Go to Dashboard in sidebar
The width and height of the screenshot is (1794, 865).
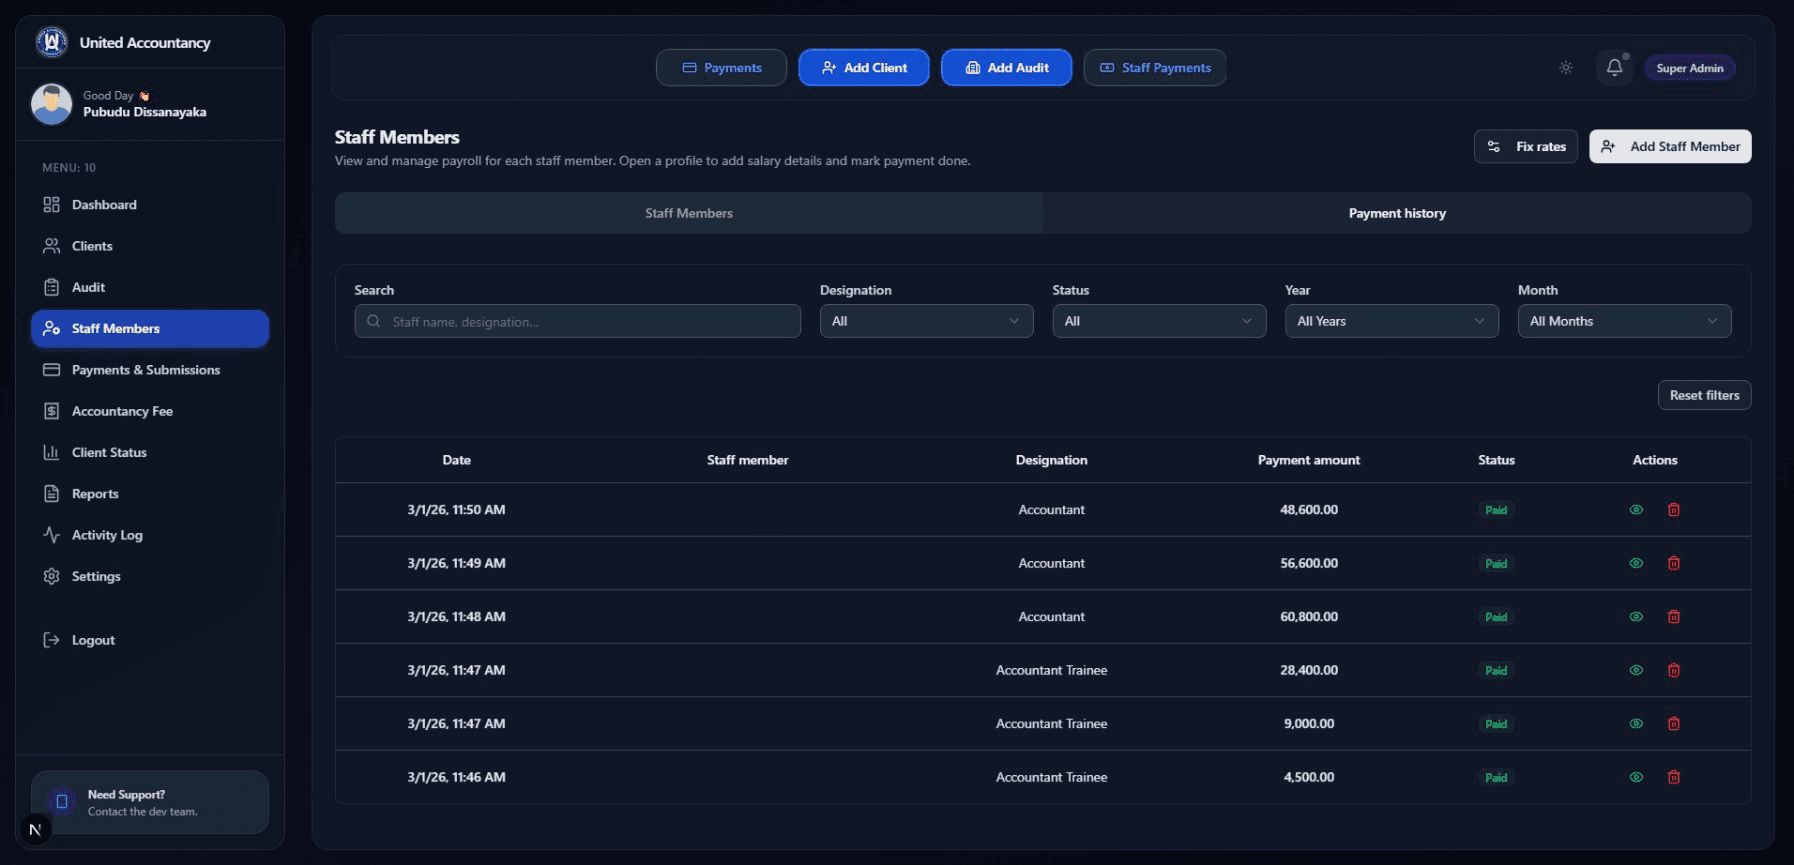tap(150, 205)
